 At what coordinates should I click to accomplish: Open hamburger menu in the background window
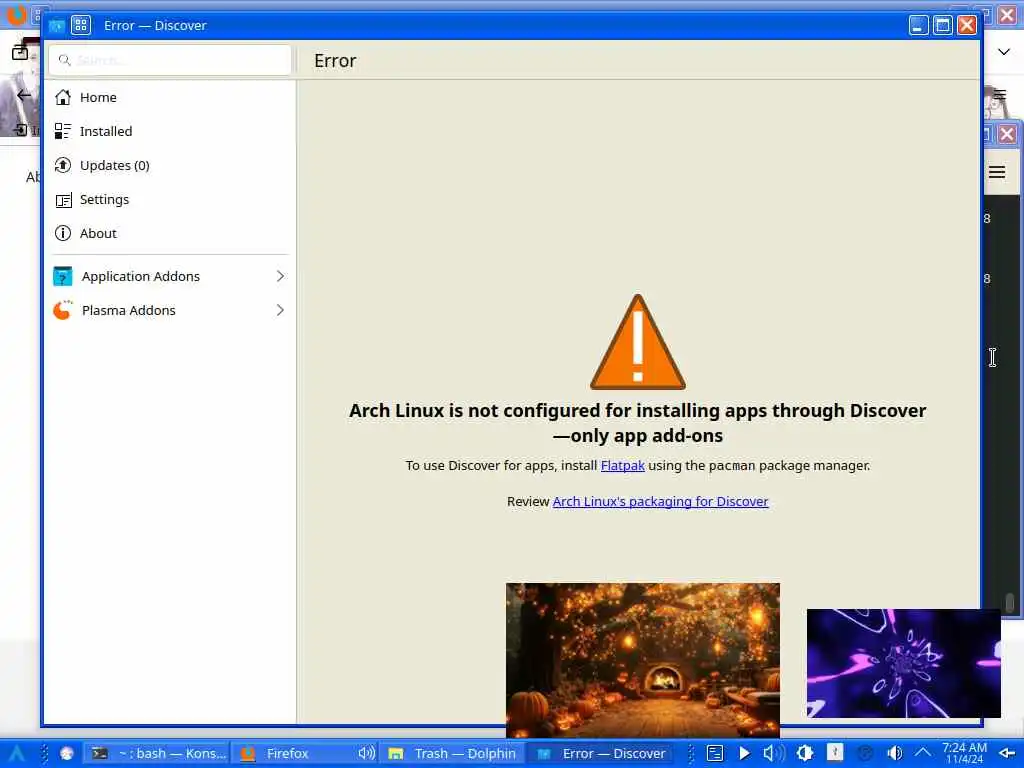click(997, 172)
